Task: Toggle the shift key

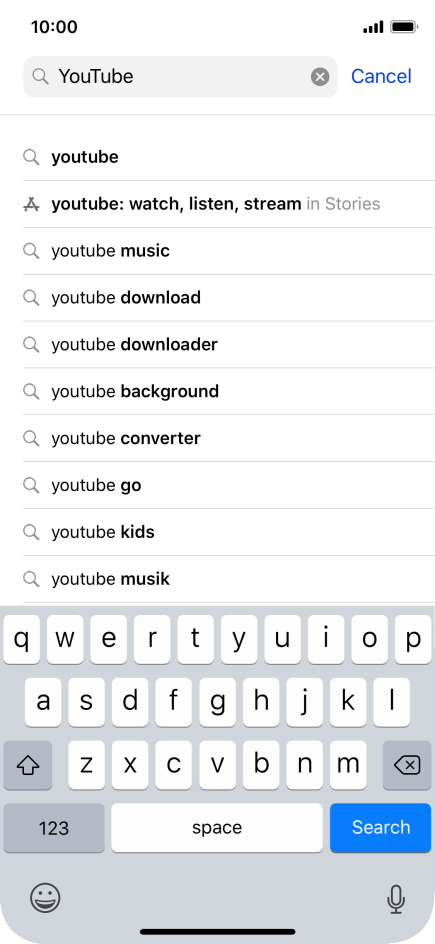Action: [28, 765]
